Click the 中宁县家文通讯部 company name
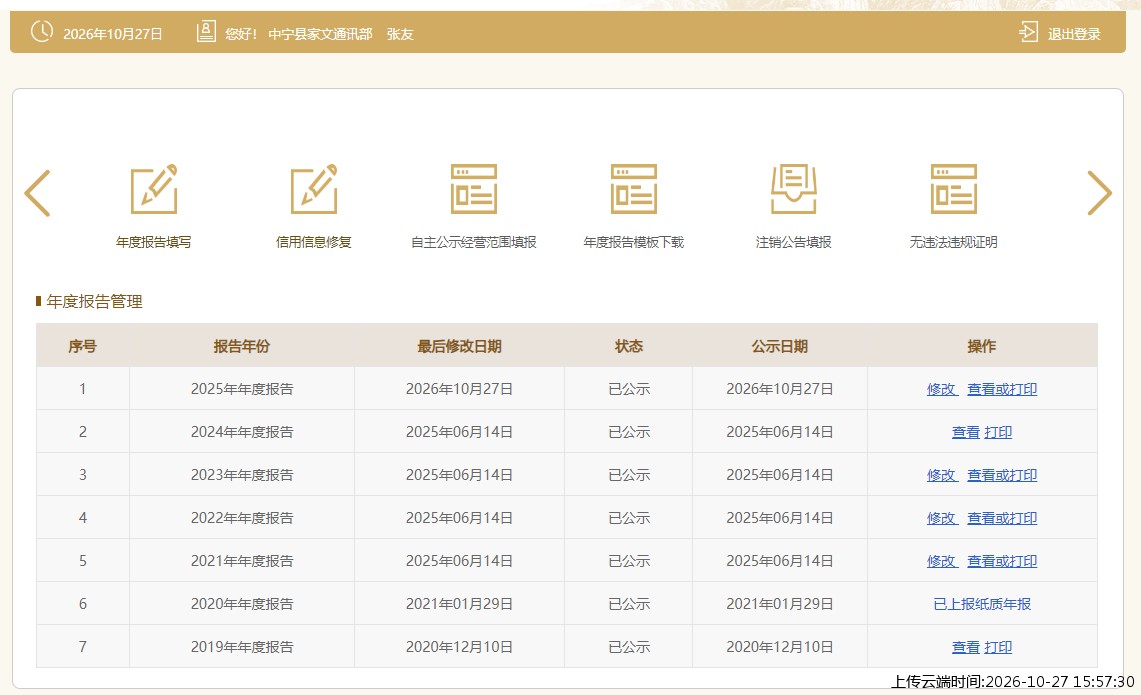The height and width of the screenshot is (695, 1141). (x=320, y=34)
